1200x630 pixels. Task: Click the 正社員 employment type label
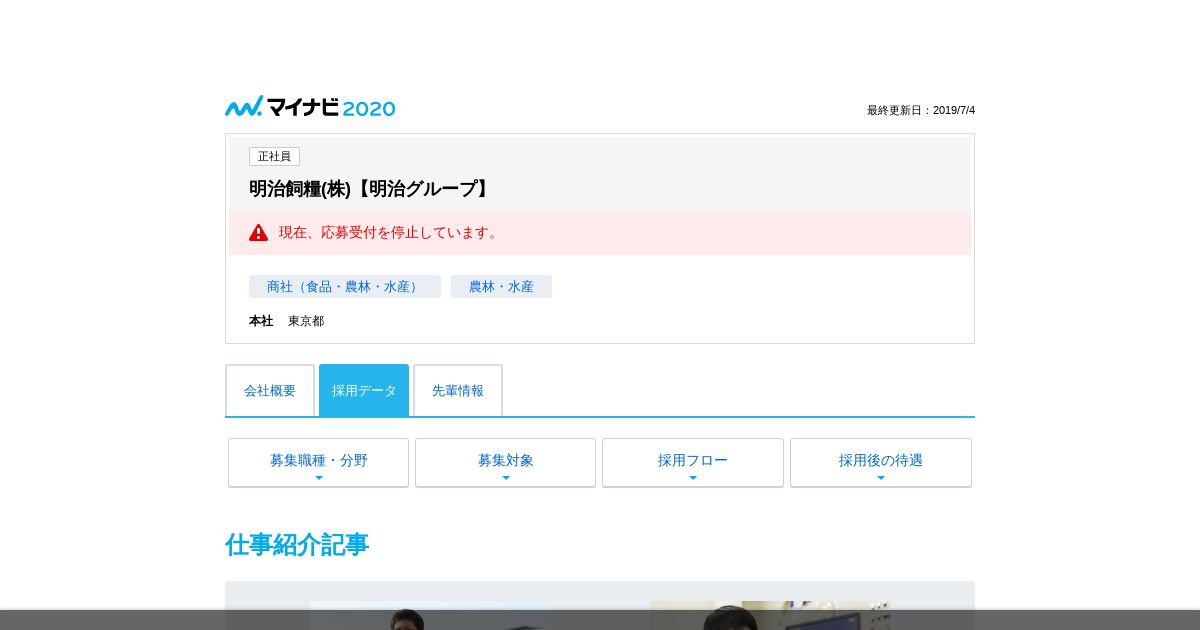pyautogui.click(x=274, y=156)
